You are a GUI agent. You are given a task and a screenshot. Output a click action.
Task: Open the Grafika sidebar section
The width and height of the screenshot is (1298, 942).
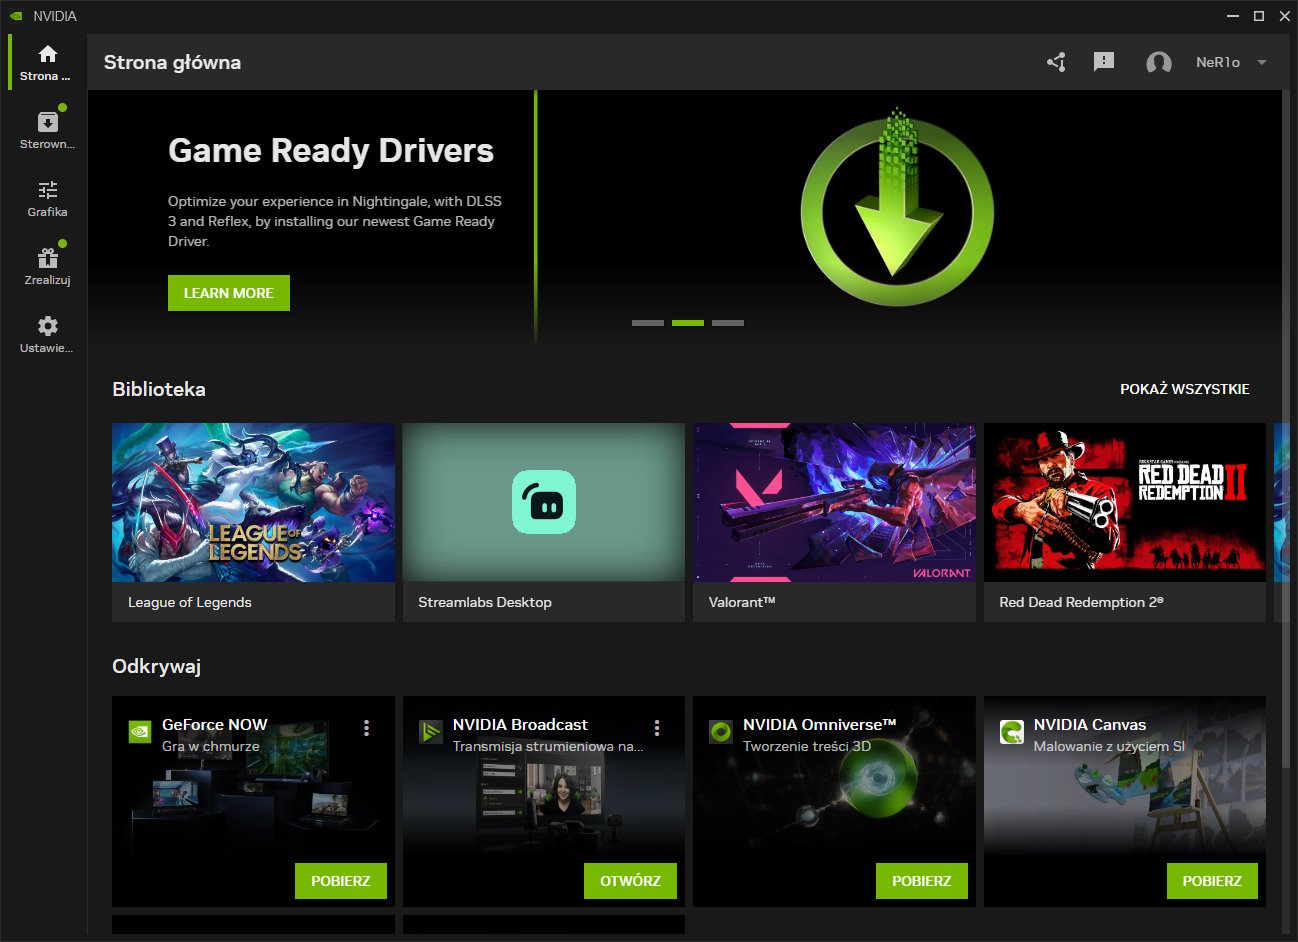[x=47, y=191]
